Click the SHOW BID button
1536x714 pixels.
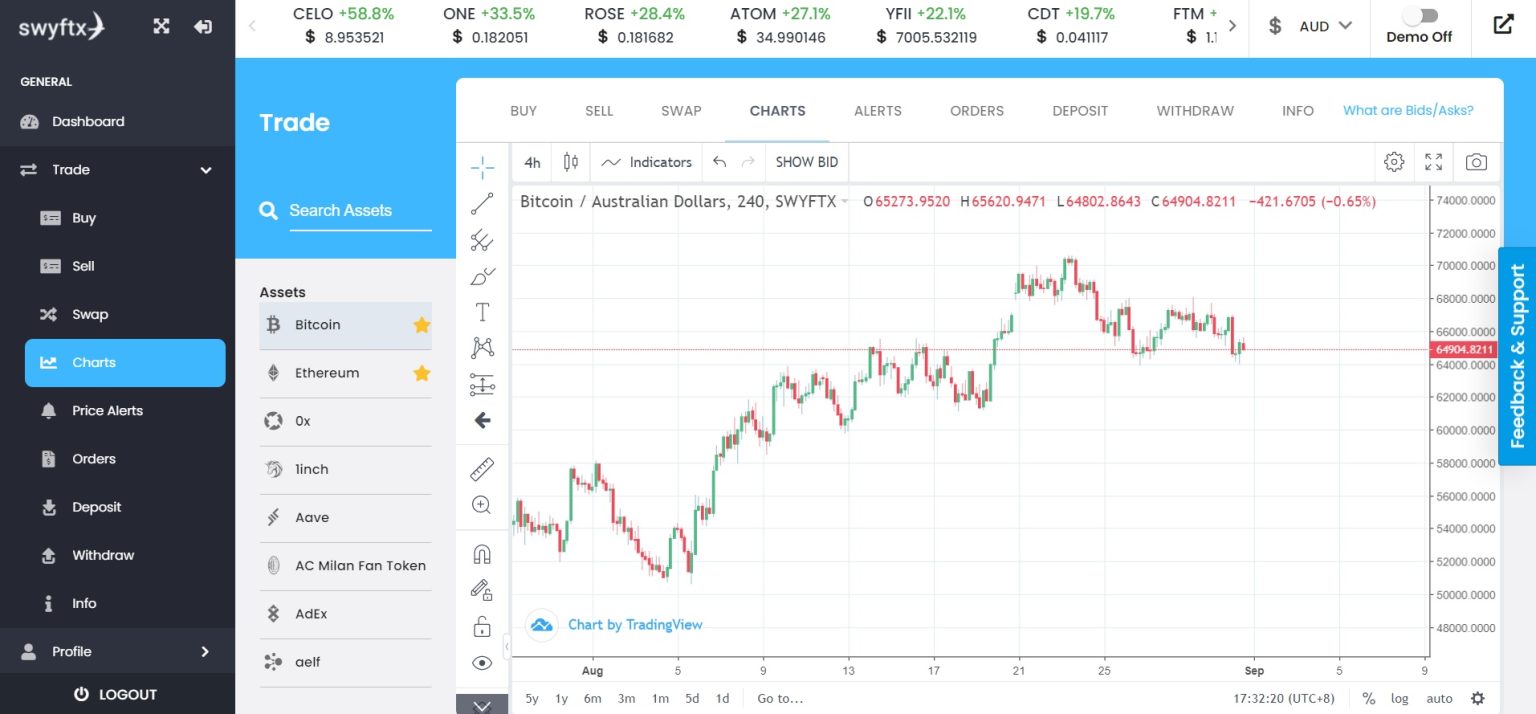tap(806, 162)
